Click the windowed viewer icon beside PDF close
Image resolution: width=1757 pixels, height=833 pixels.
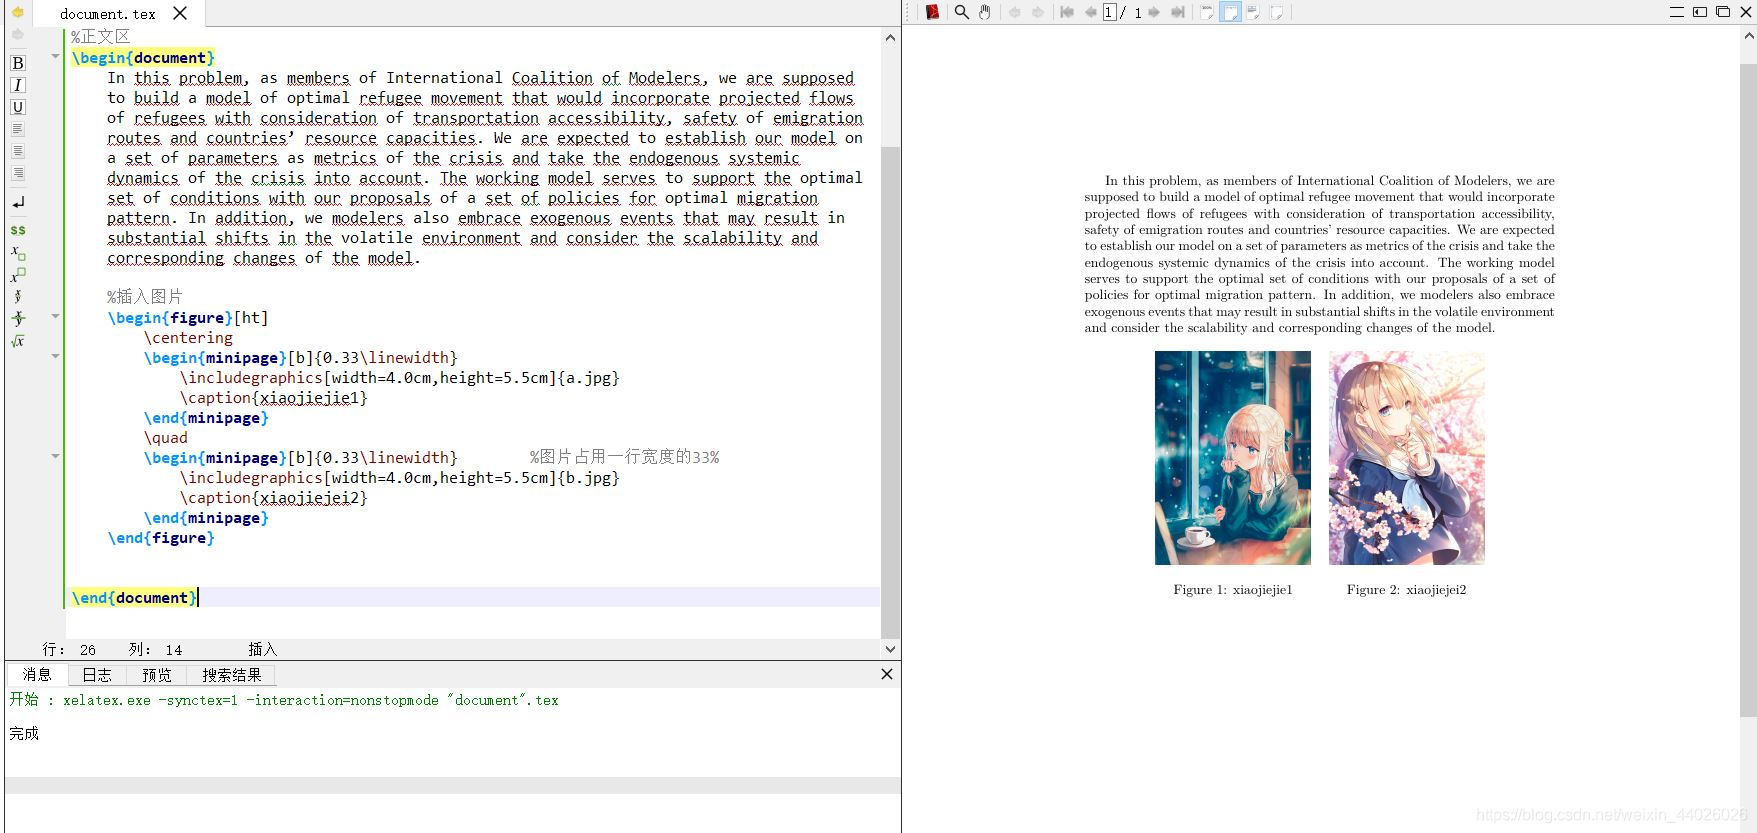tap(1721, 12)
